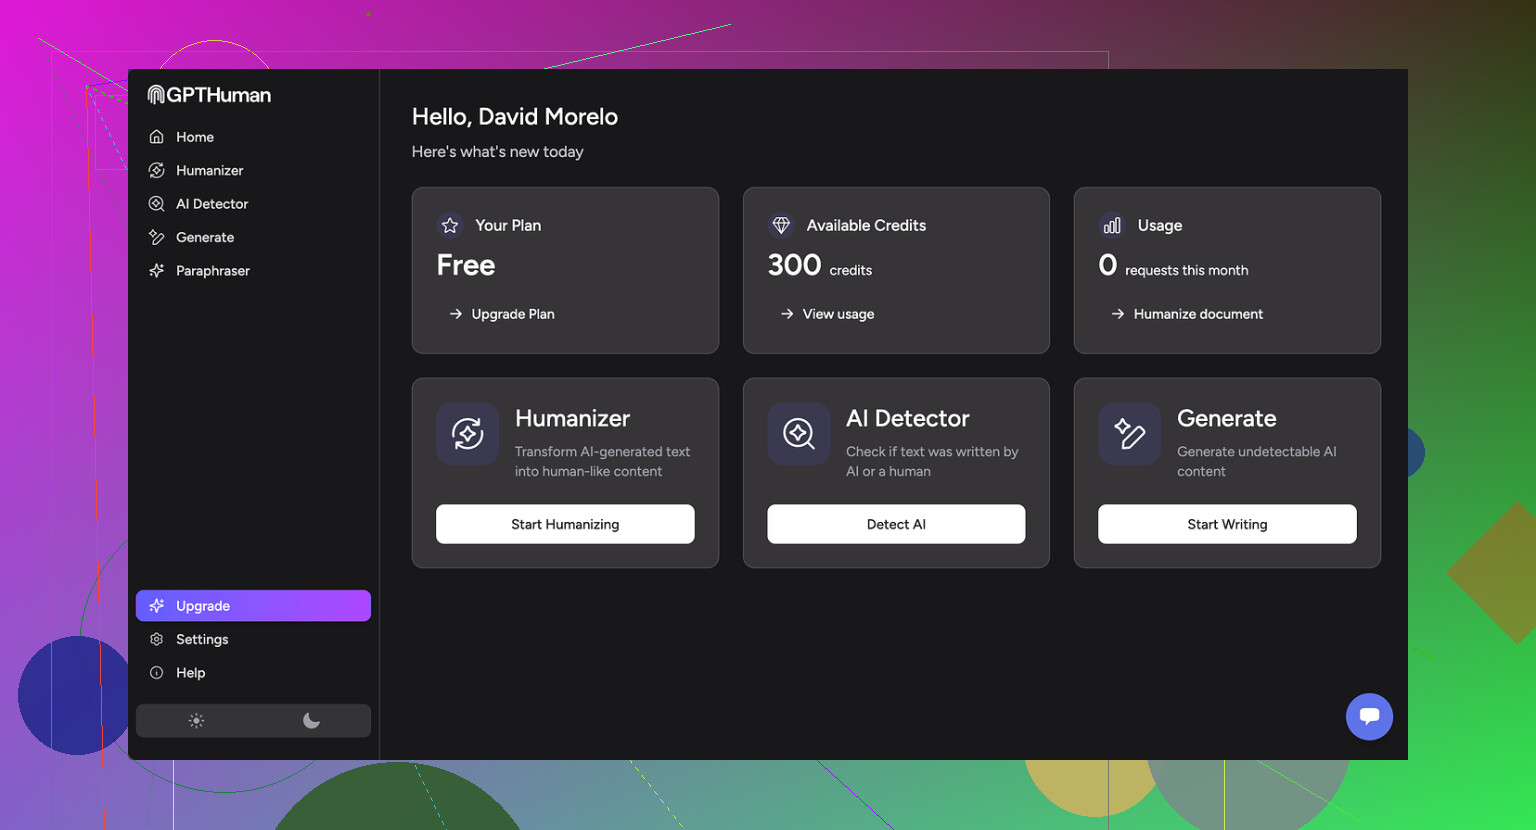Open Settings from the sidebar
This screenshot has width=1536, height=830.
[201, 640]
